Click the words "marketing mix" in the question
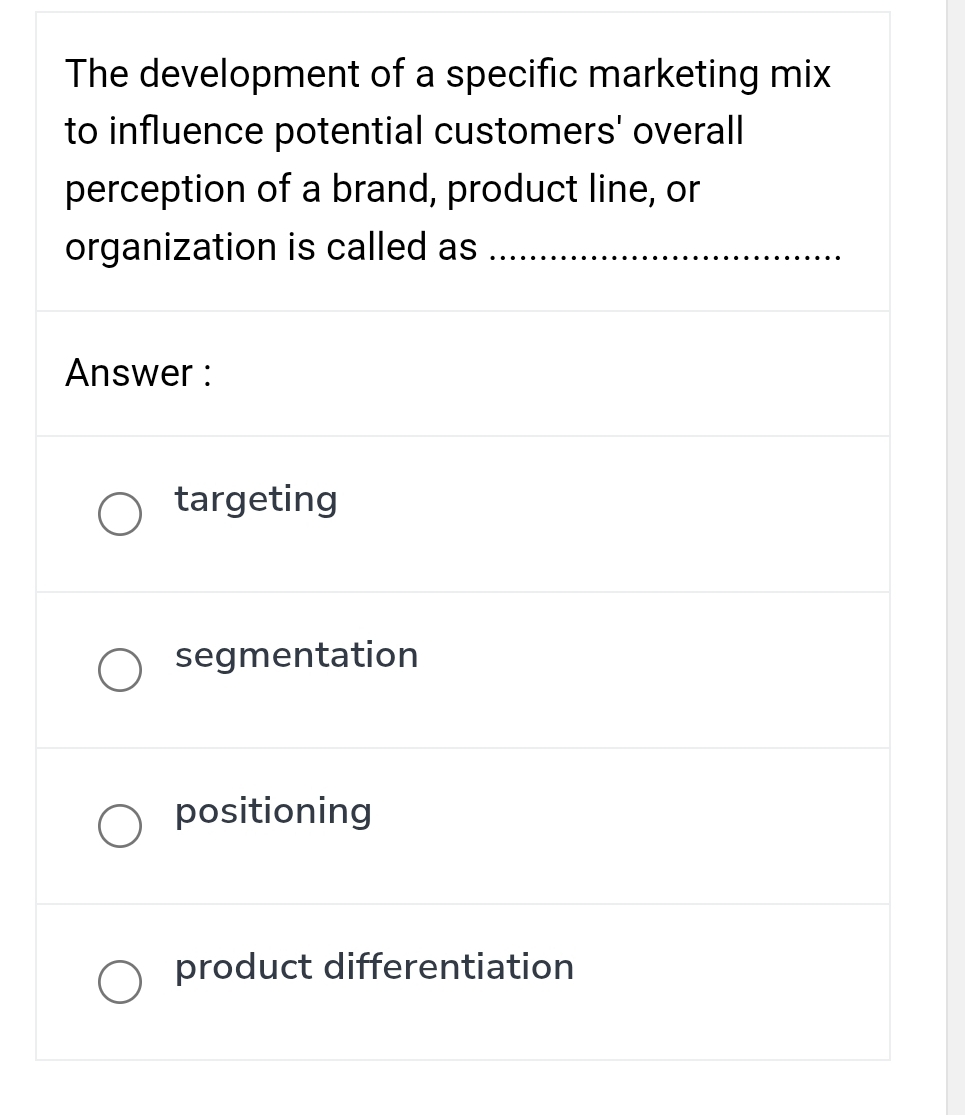This screenshot has height=1115, width=965. 708,74
